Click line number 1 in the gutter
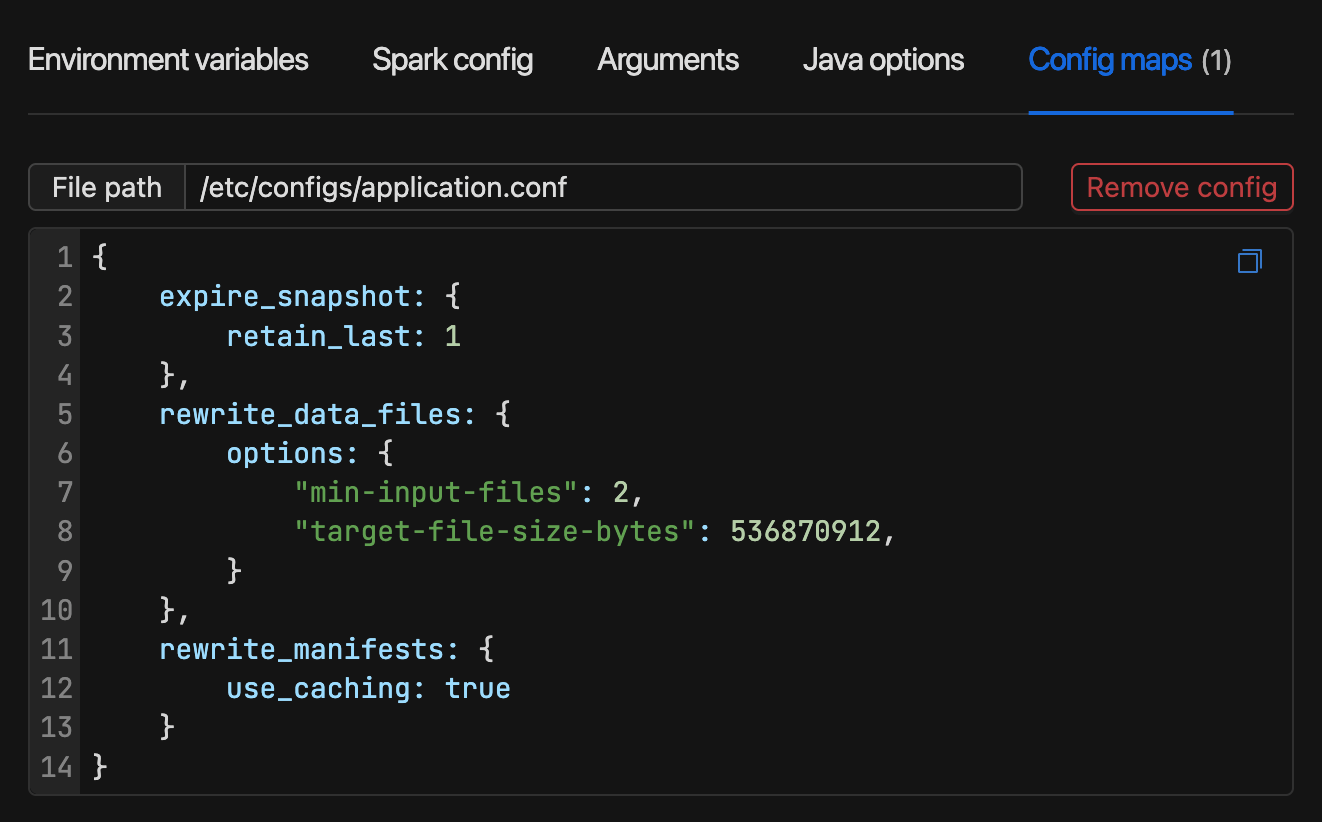Image resolution: width=1322 pixels, height=822 pixels. [64, 258]
